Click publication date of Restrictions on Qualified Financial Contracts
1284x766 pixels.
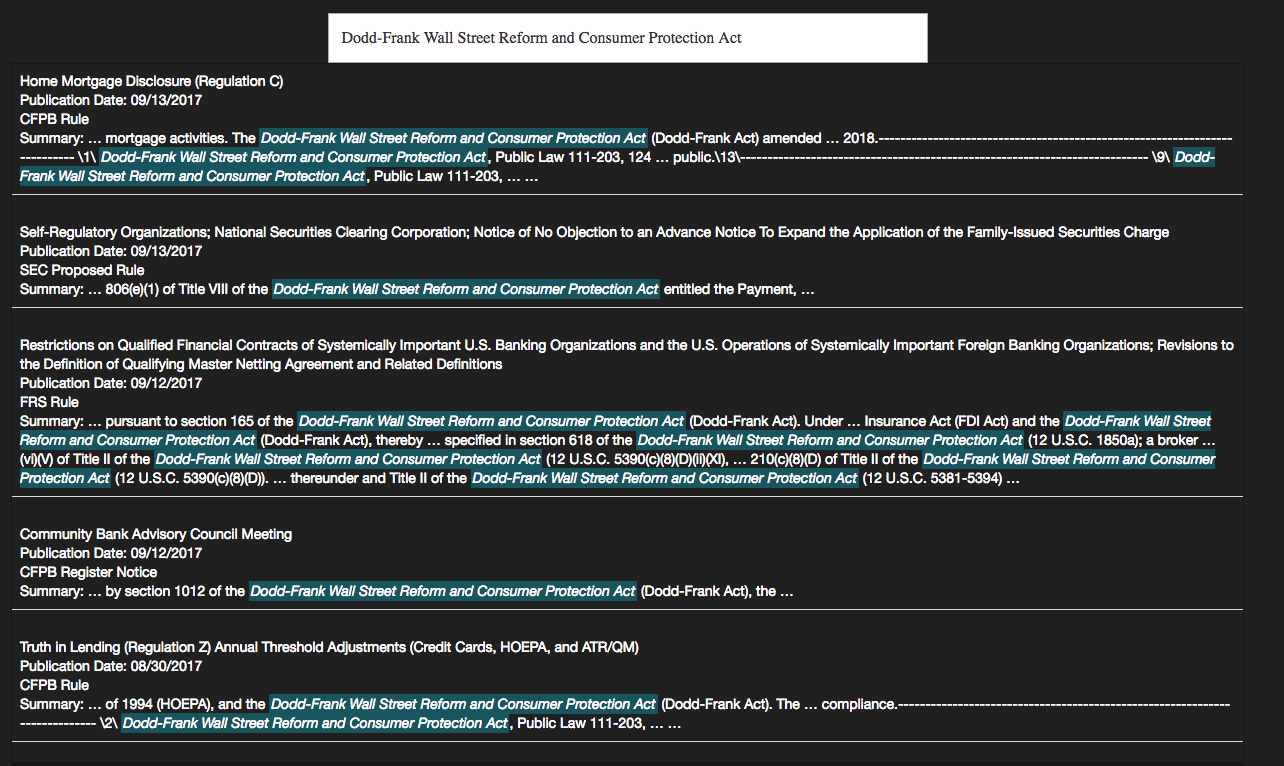[x=111, y=383]
